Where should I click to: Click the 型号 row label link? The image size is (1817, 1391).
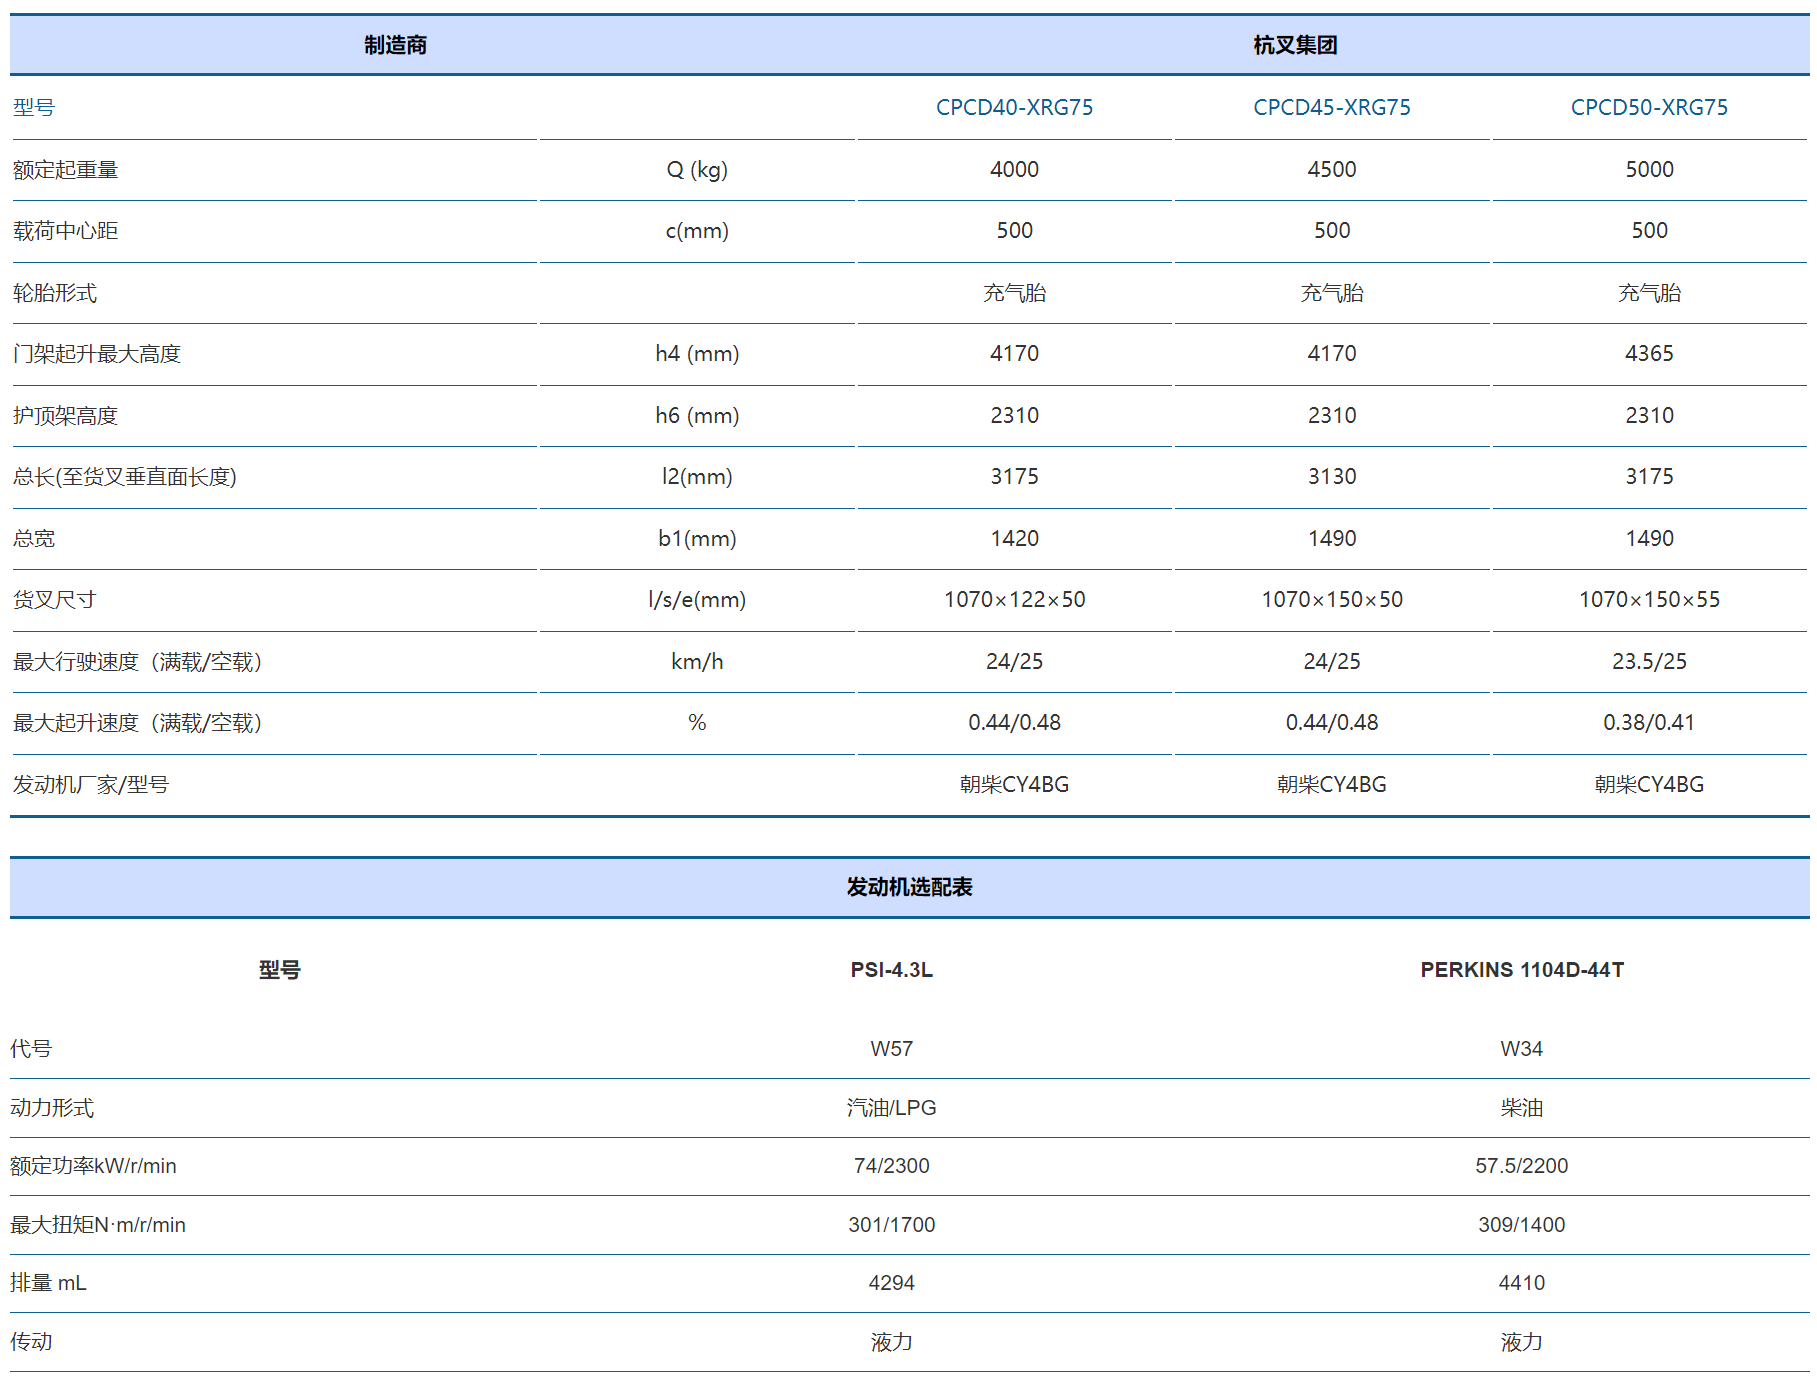[34, 107]
